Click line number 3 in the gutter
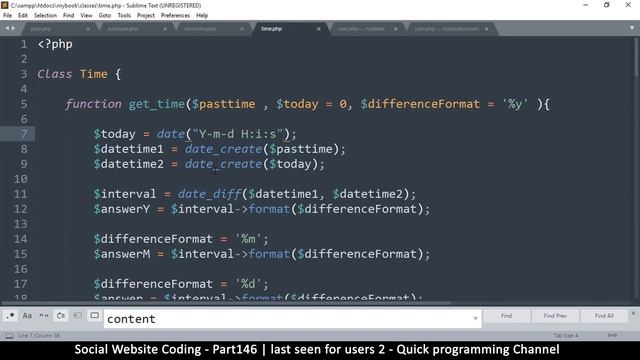This screenshot has height=360, width=640. coord(24,74)
